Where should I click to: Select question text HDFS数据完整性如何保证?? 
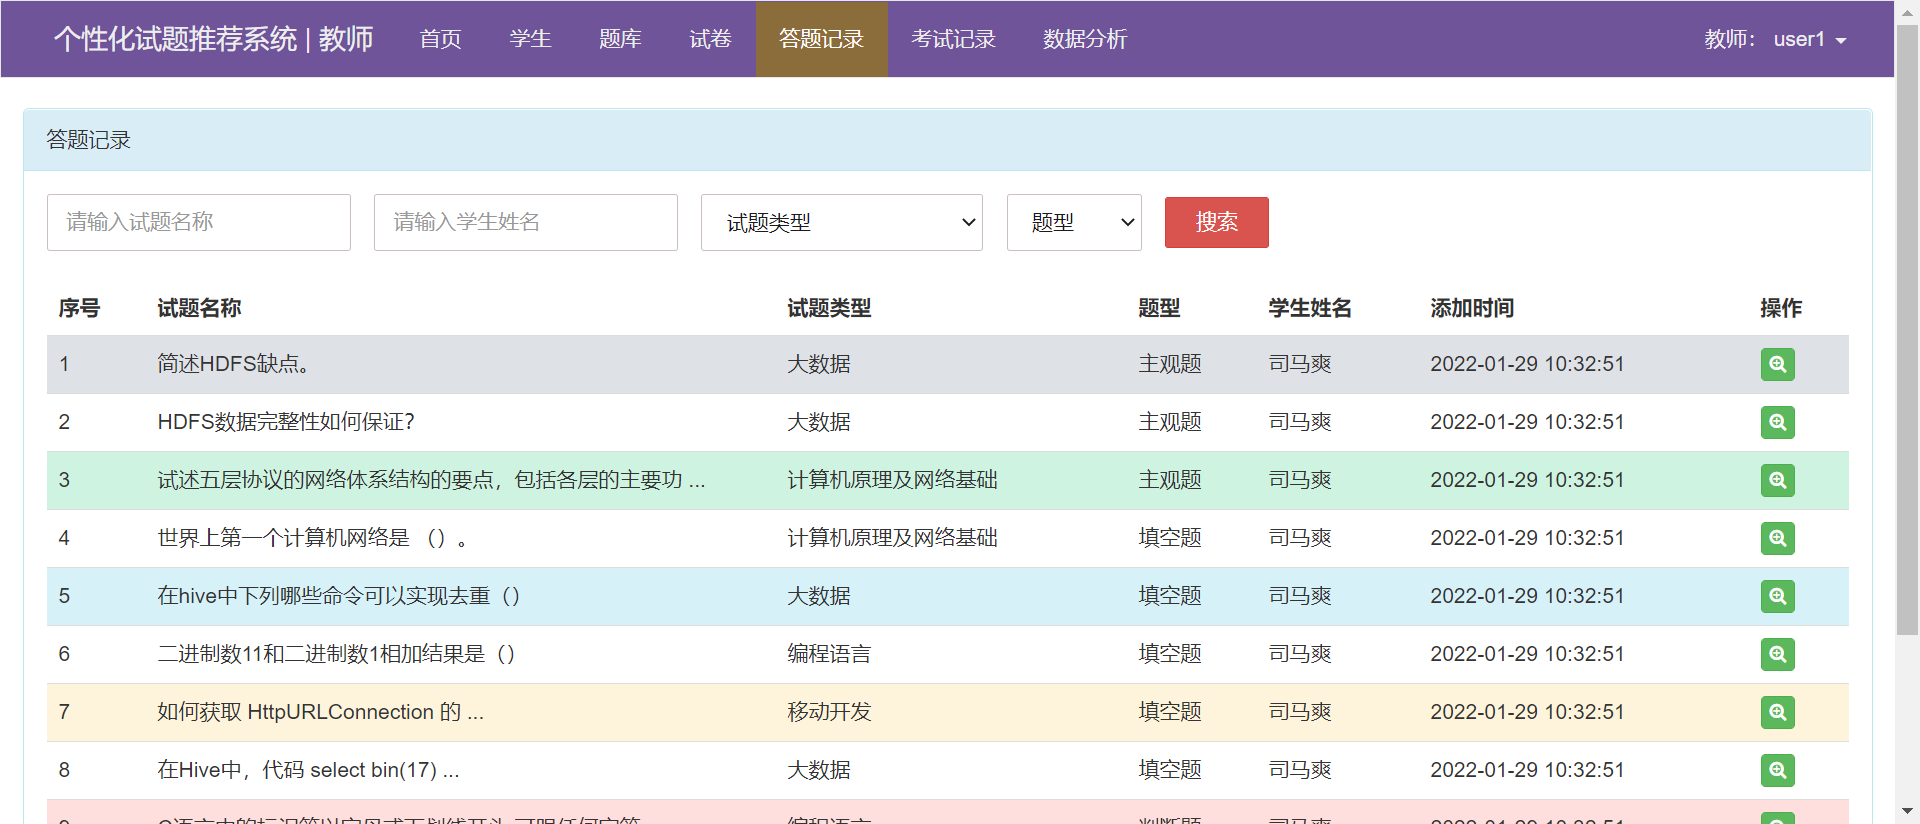286,422
